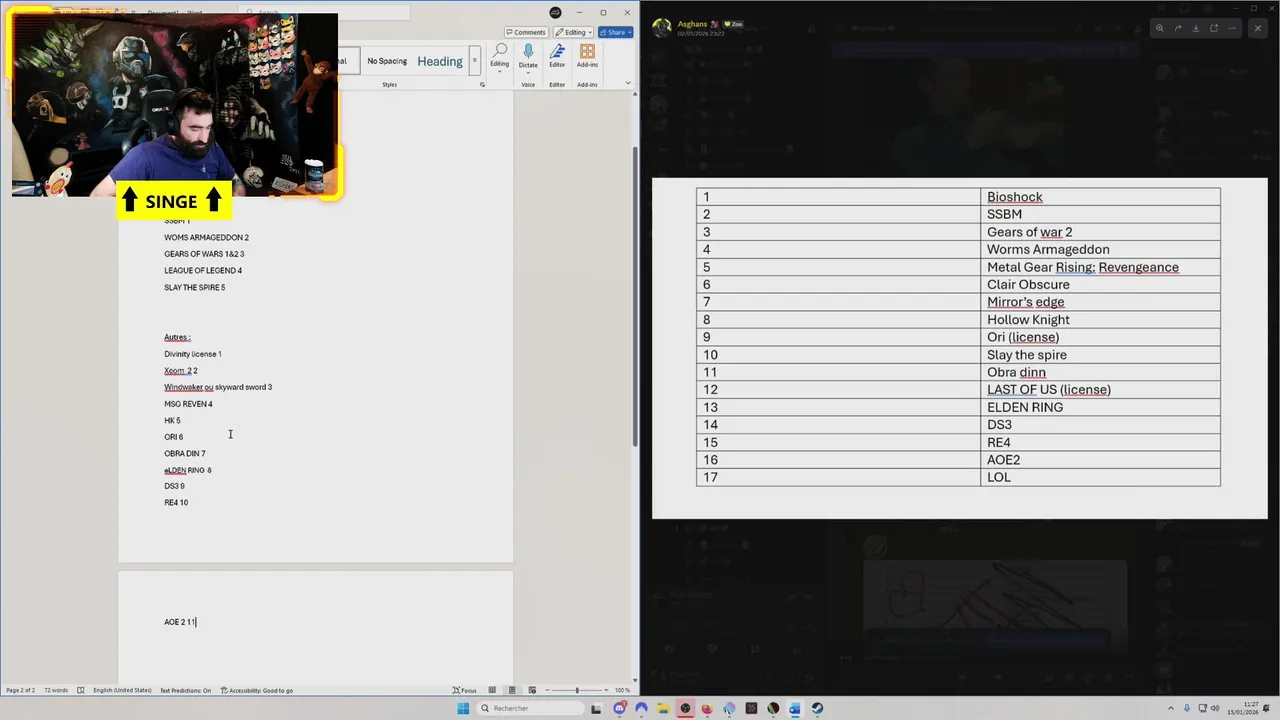Open File Explorer from taskbar
Viewport: 1280px width, 720px height.
663,709
